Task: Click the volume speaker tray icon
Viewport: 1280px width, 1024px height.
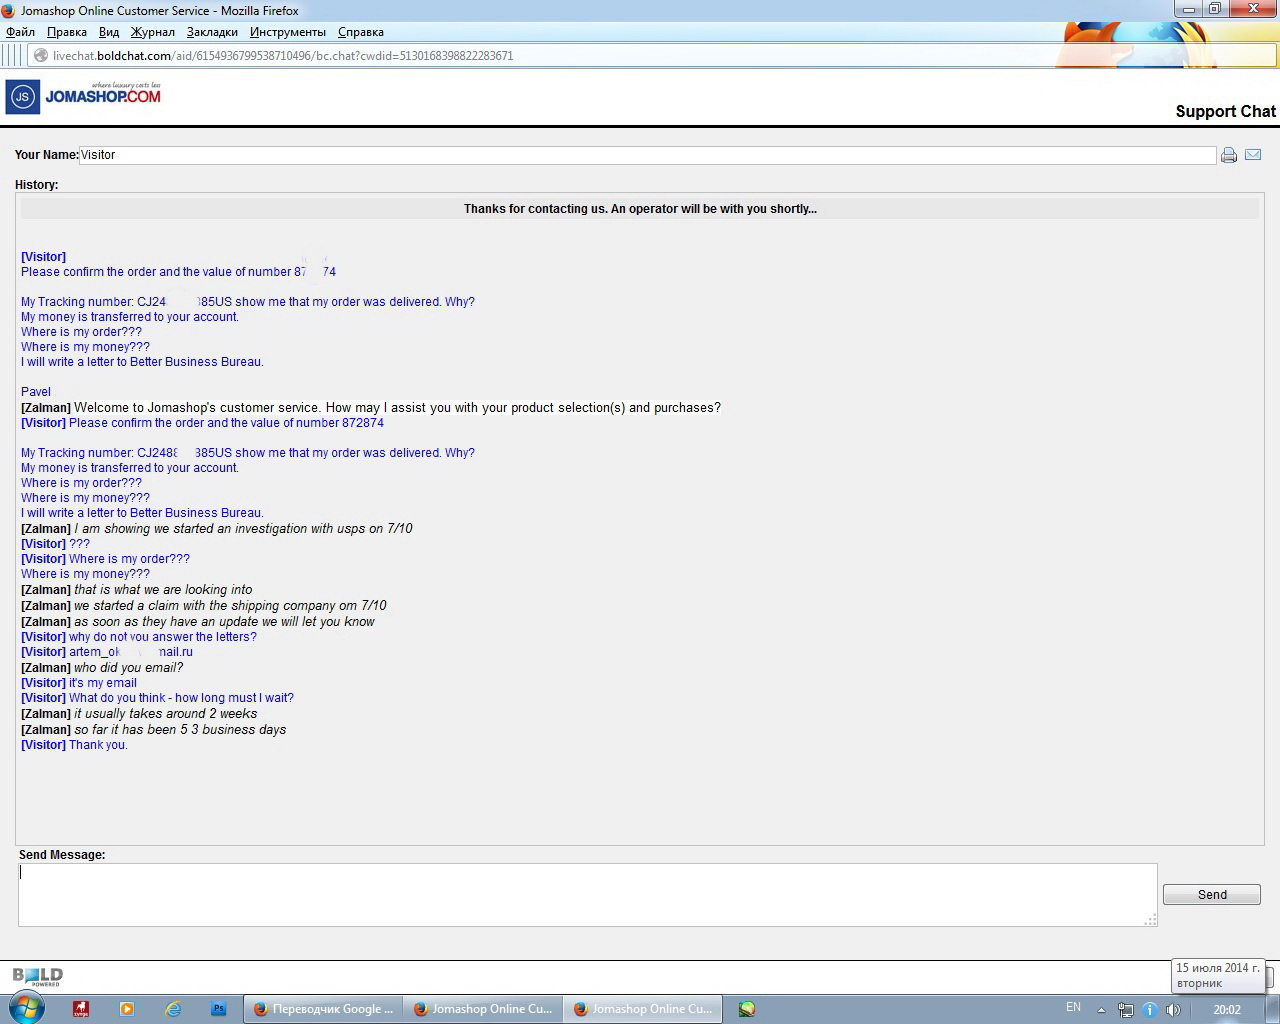Action: coord(1173,1009)
